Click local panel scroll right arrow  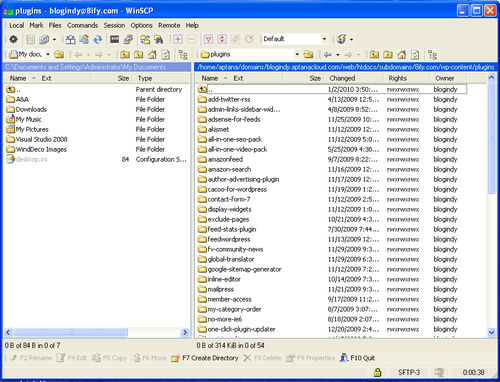coord(185,332)
